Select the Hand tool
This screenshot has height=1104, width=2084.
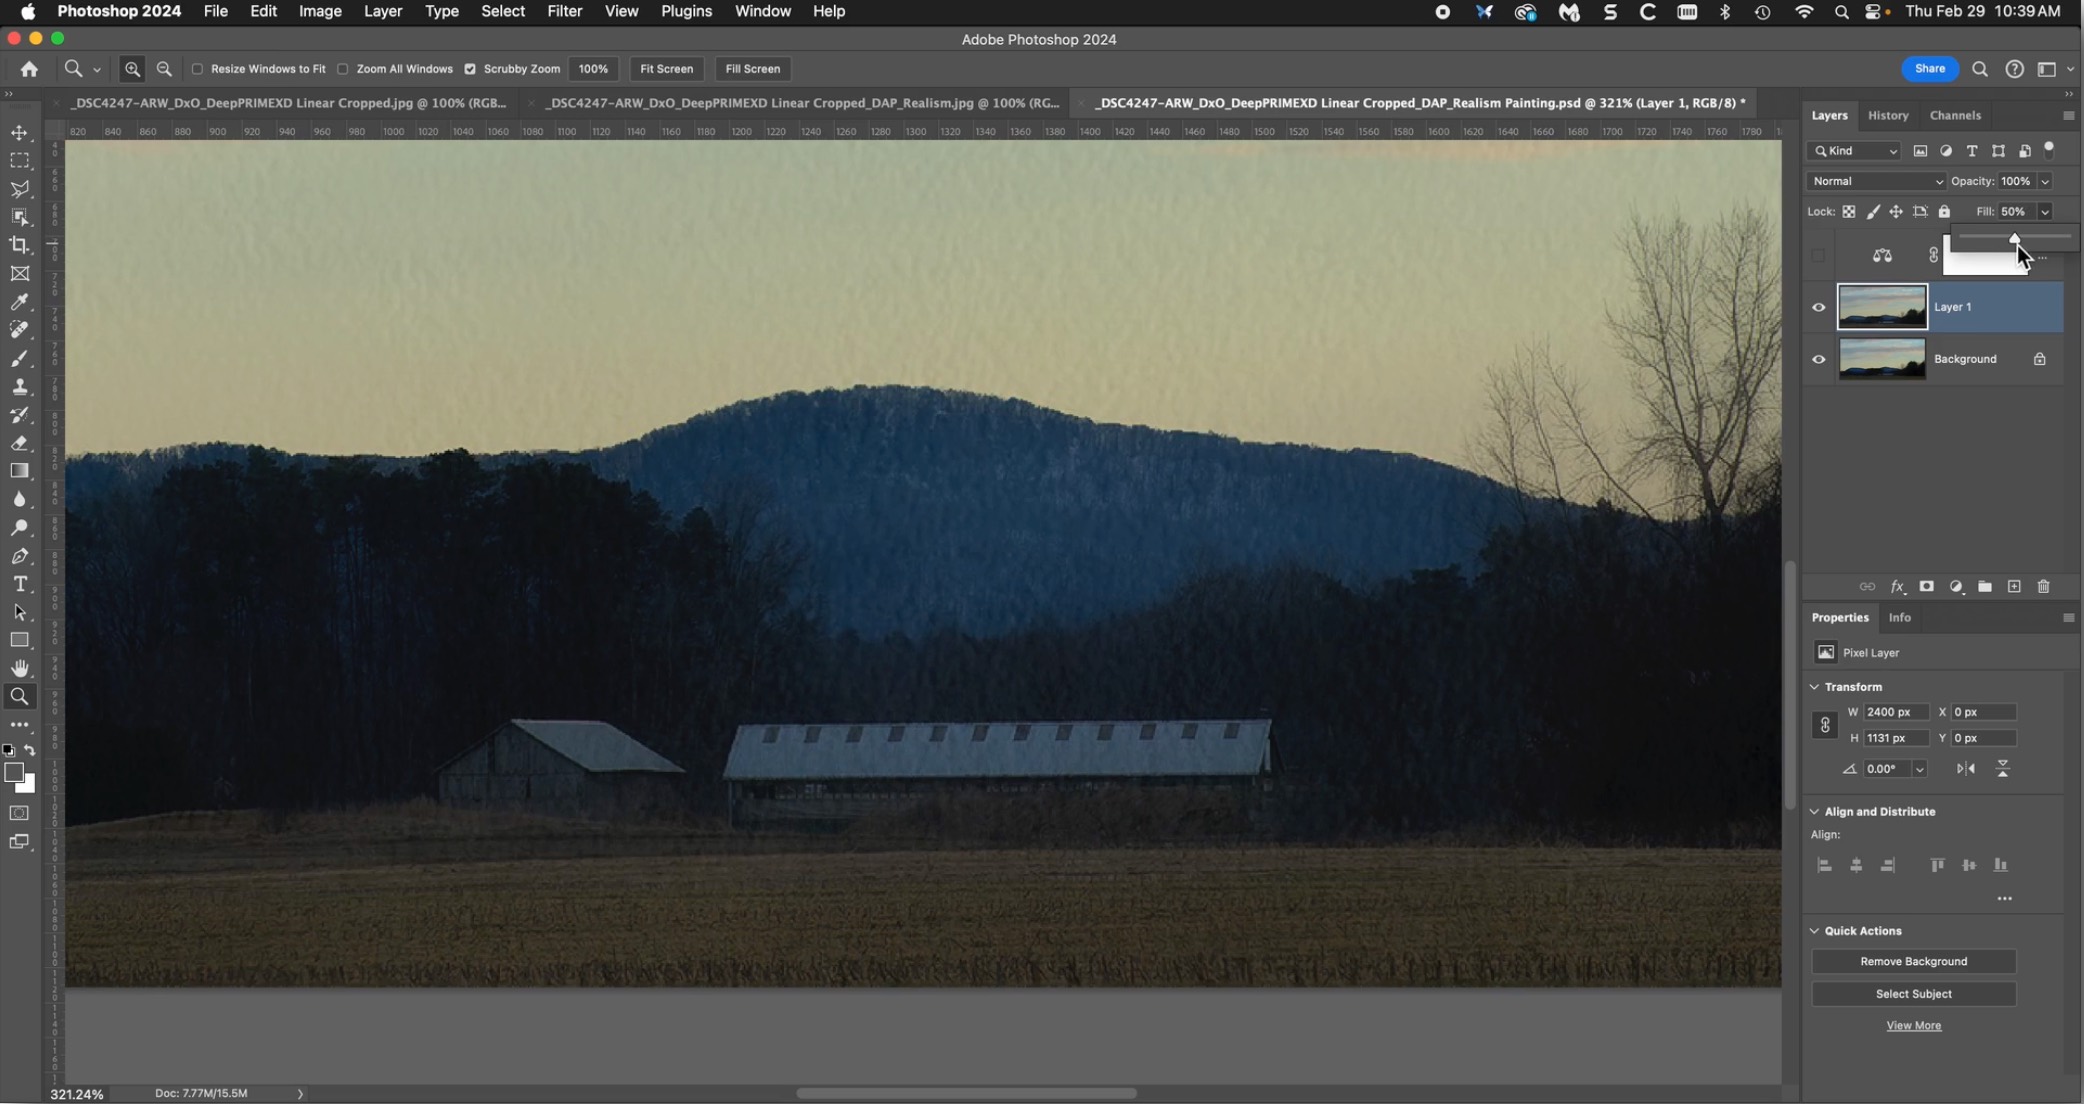click(19, 668)
